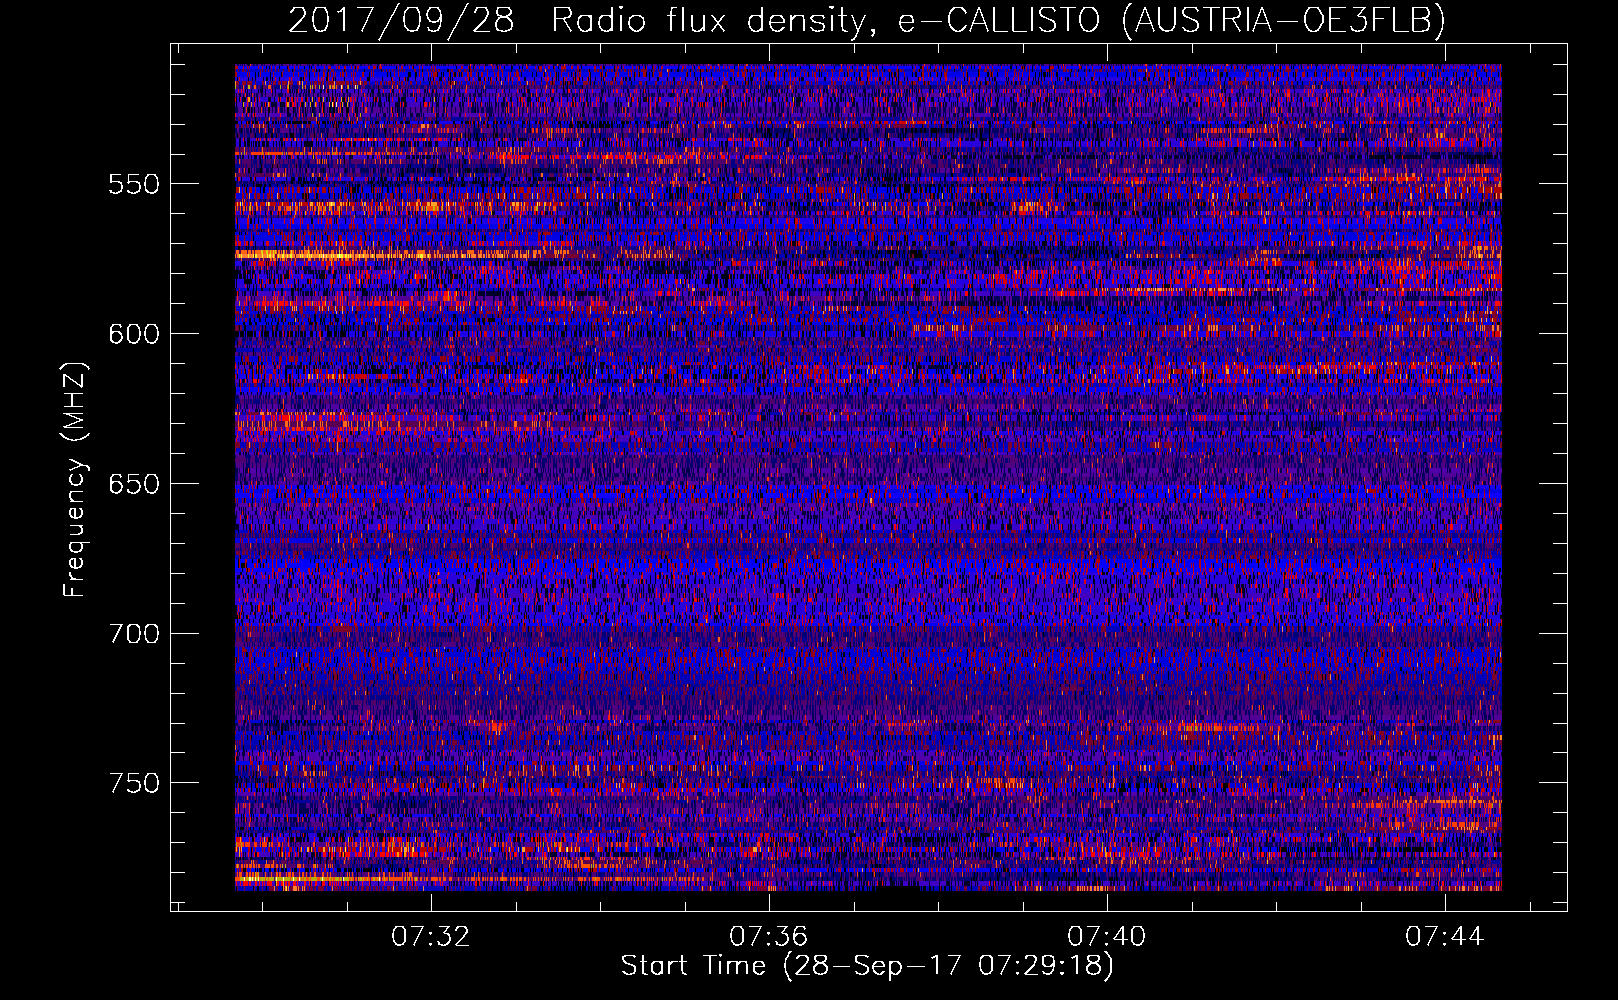Select the 750 frequency tick label
1618x1000 pixels.
134,783
